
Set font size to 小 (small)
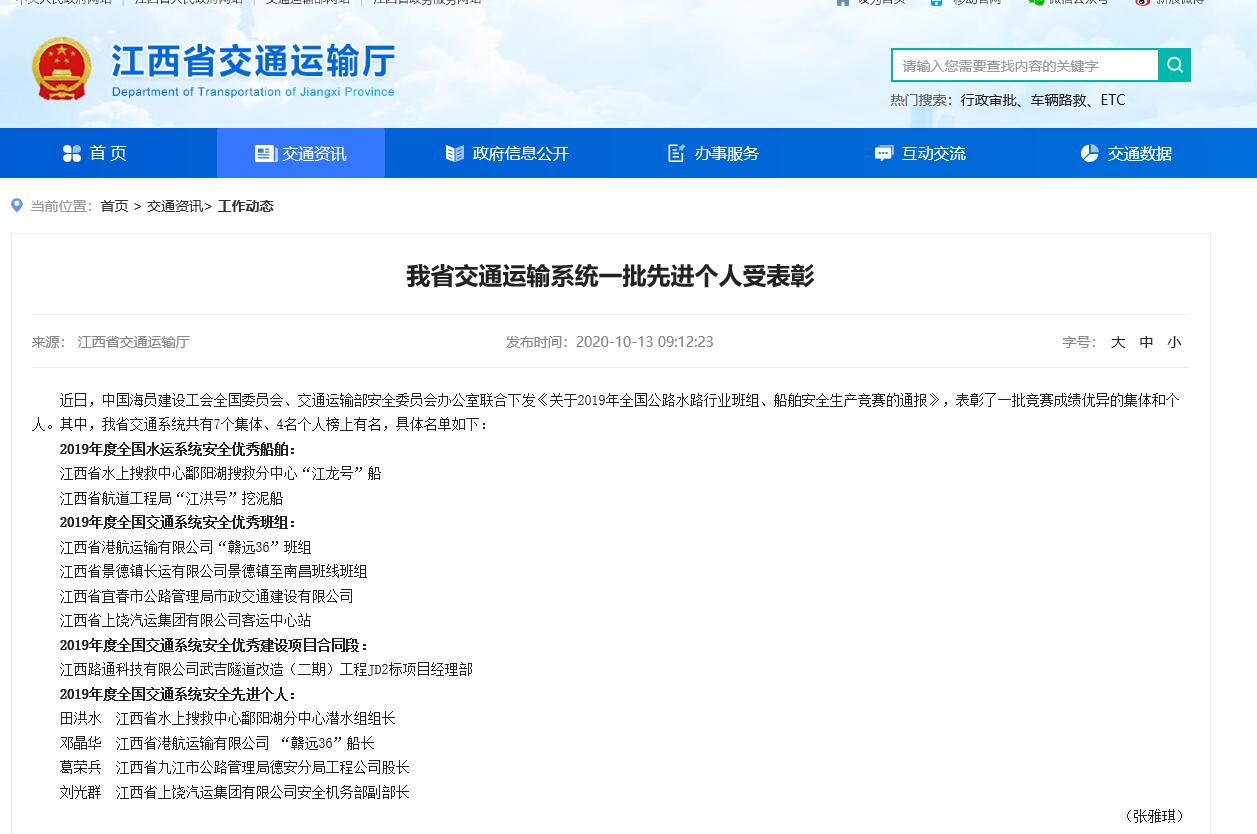[1174, 342]
